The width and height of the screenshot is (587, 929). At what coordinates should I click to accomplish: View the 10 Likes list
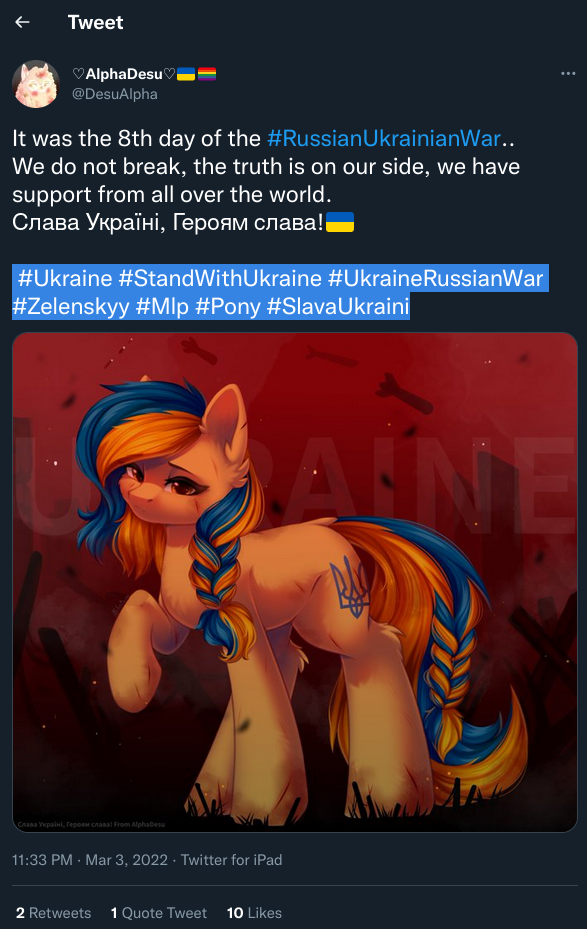click(x=254, y=913)
